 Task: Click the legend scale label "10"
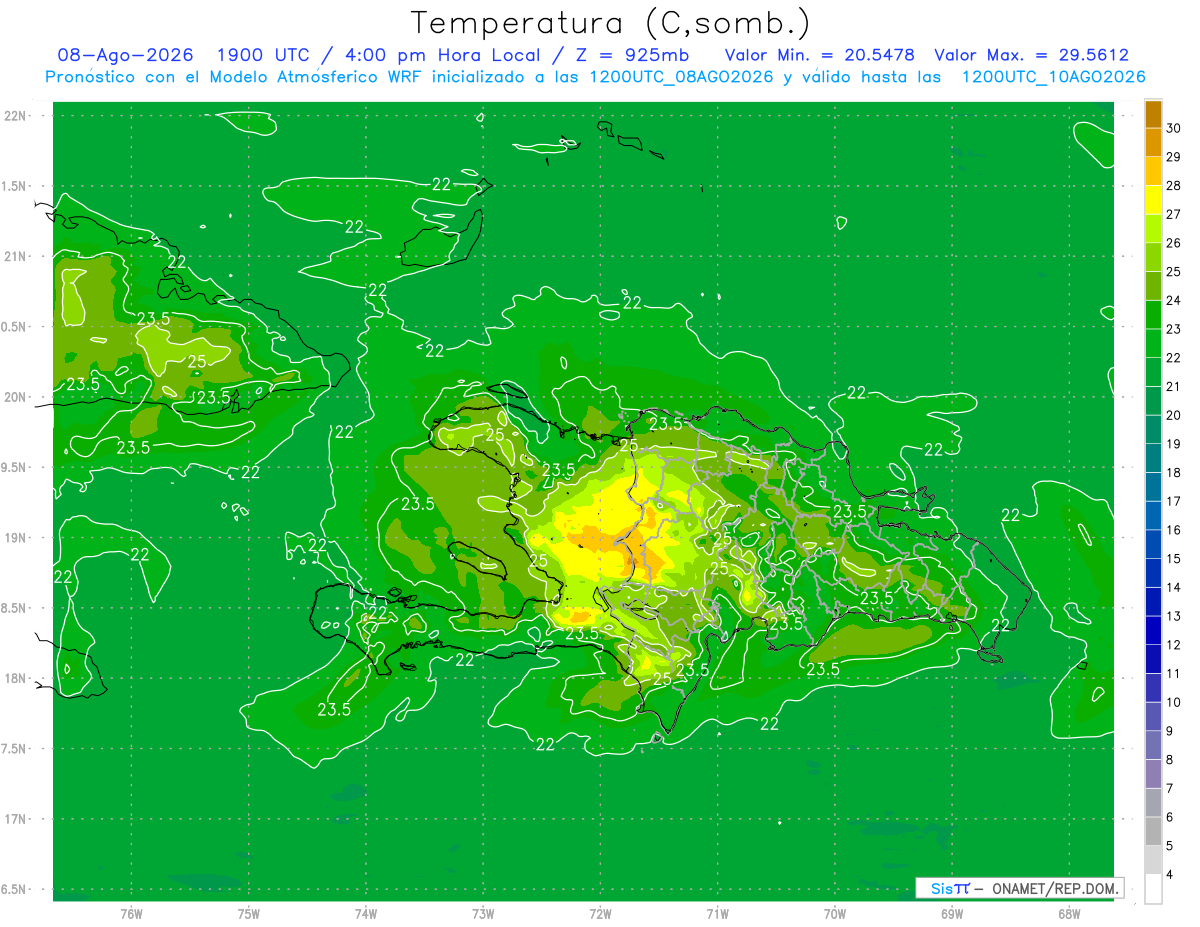[x=1173, y=702]
